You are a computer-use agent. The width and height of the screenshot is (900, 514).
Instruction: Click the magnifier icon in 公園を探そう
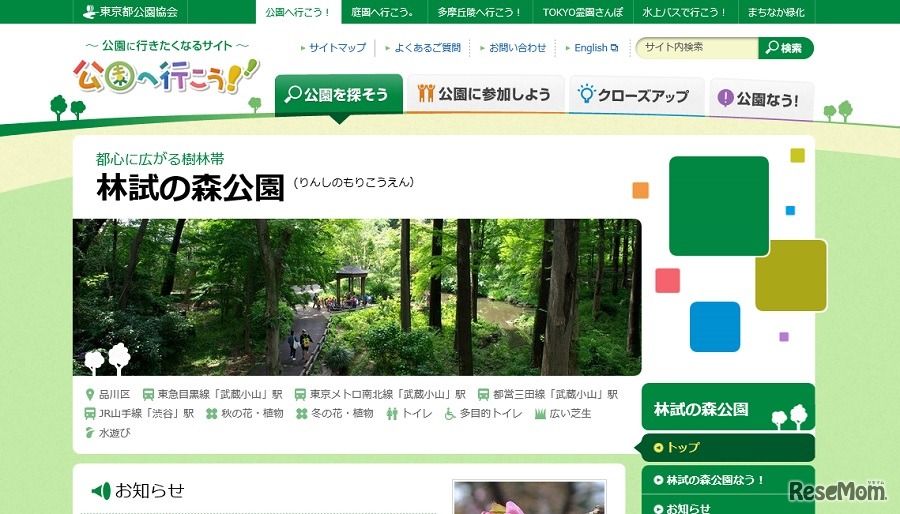tap(293, 94)
